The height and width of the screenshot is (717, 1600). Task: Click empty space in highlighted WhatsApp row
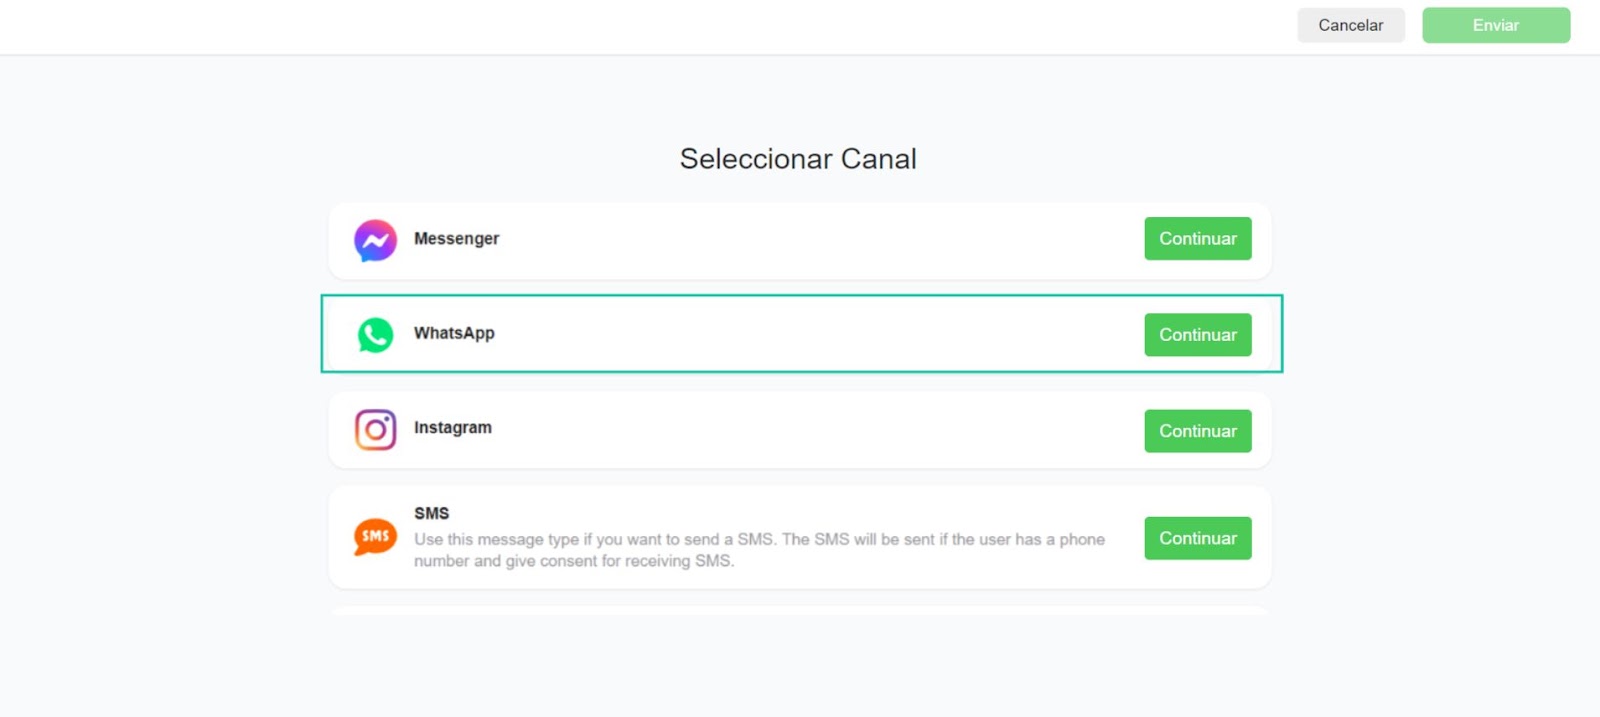click(x=800, y=334)
